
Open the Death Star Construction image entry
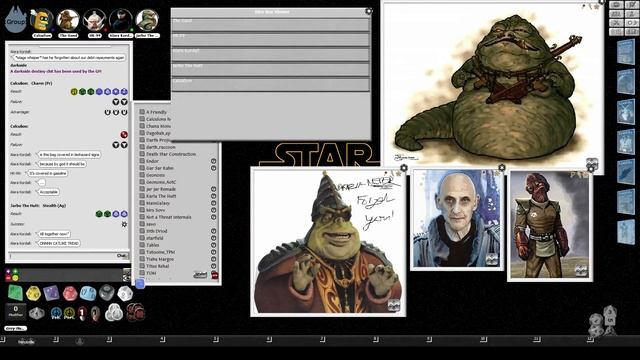(x=171, y=154)
